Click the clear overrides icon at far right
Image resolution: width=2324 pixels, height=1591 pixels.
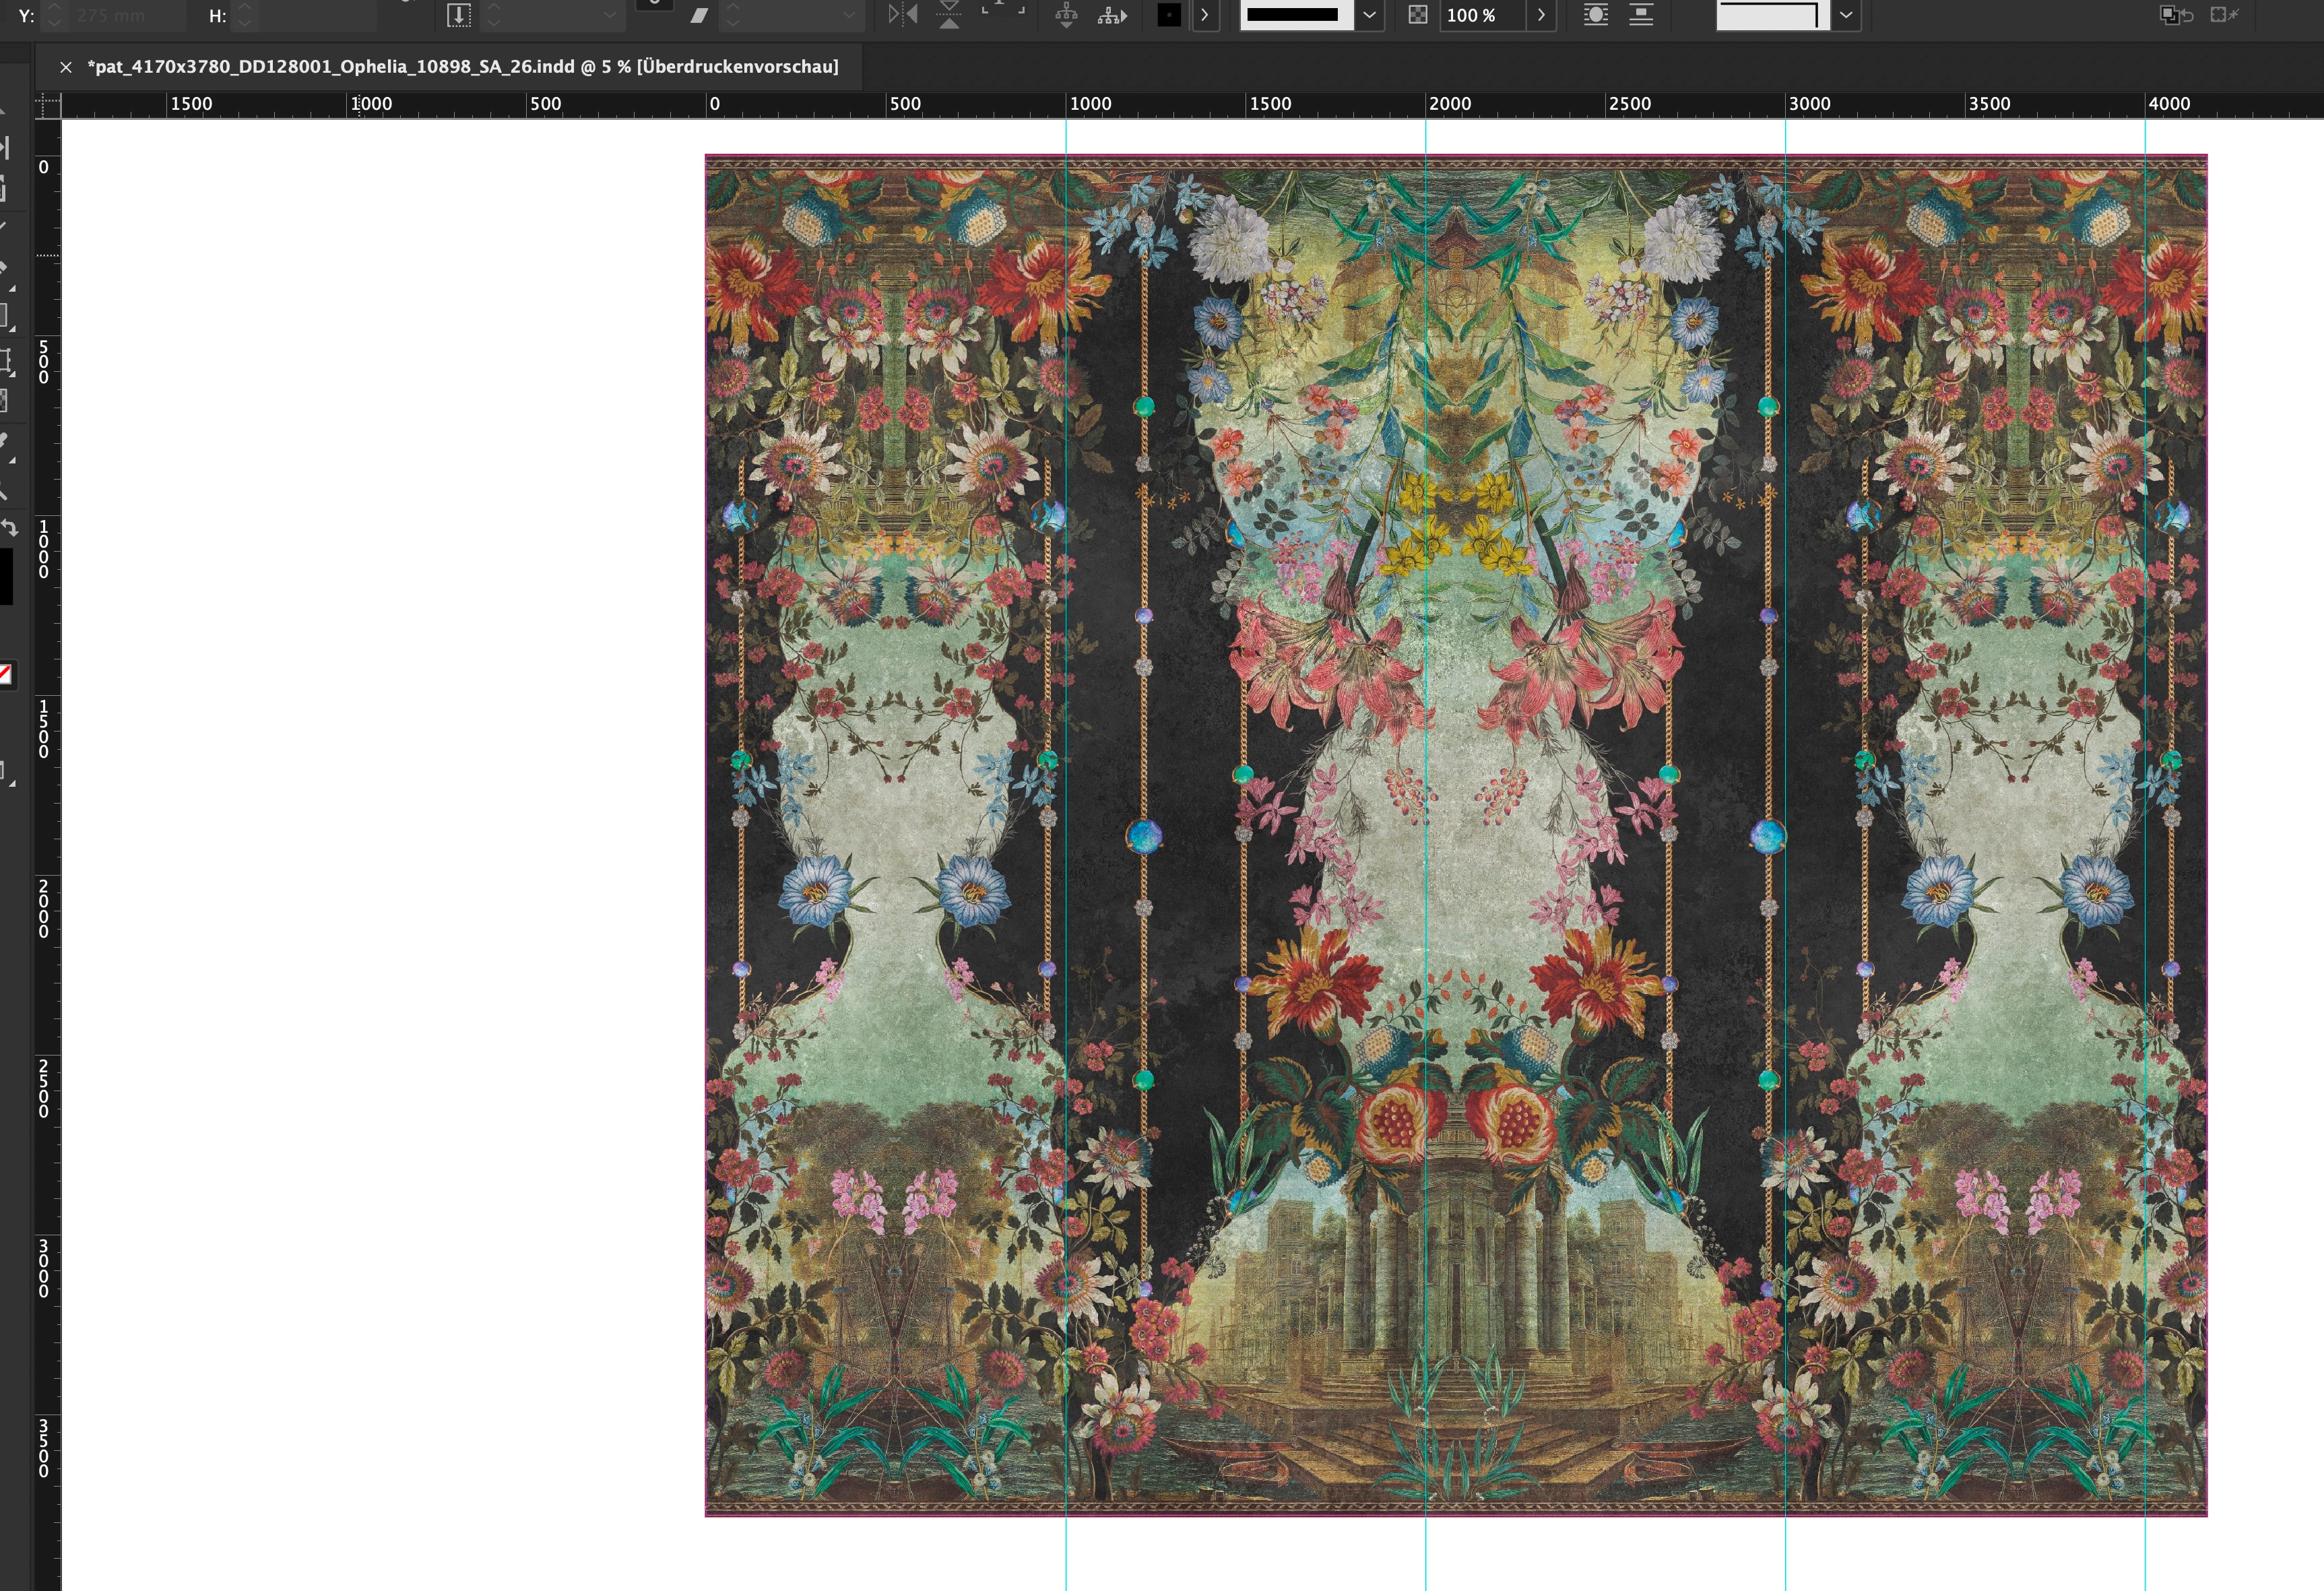pos(2224,15)
